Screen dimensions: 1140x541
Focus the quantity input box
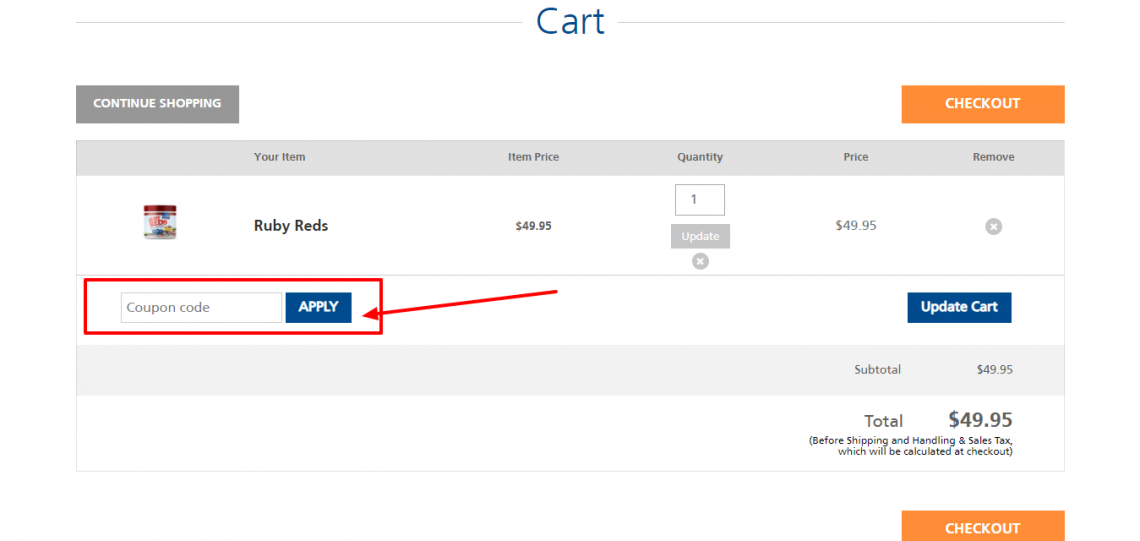tap(699, 200)
